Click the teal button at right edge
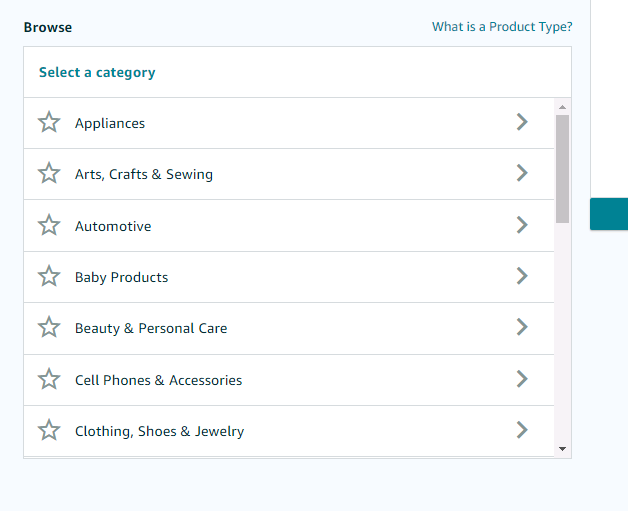The height and width of the screenshot is (511, 628). 609,214
